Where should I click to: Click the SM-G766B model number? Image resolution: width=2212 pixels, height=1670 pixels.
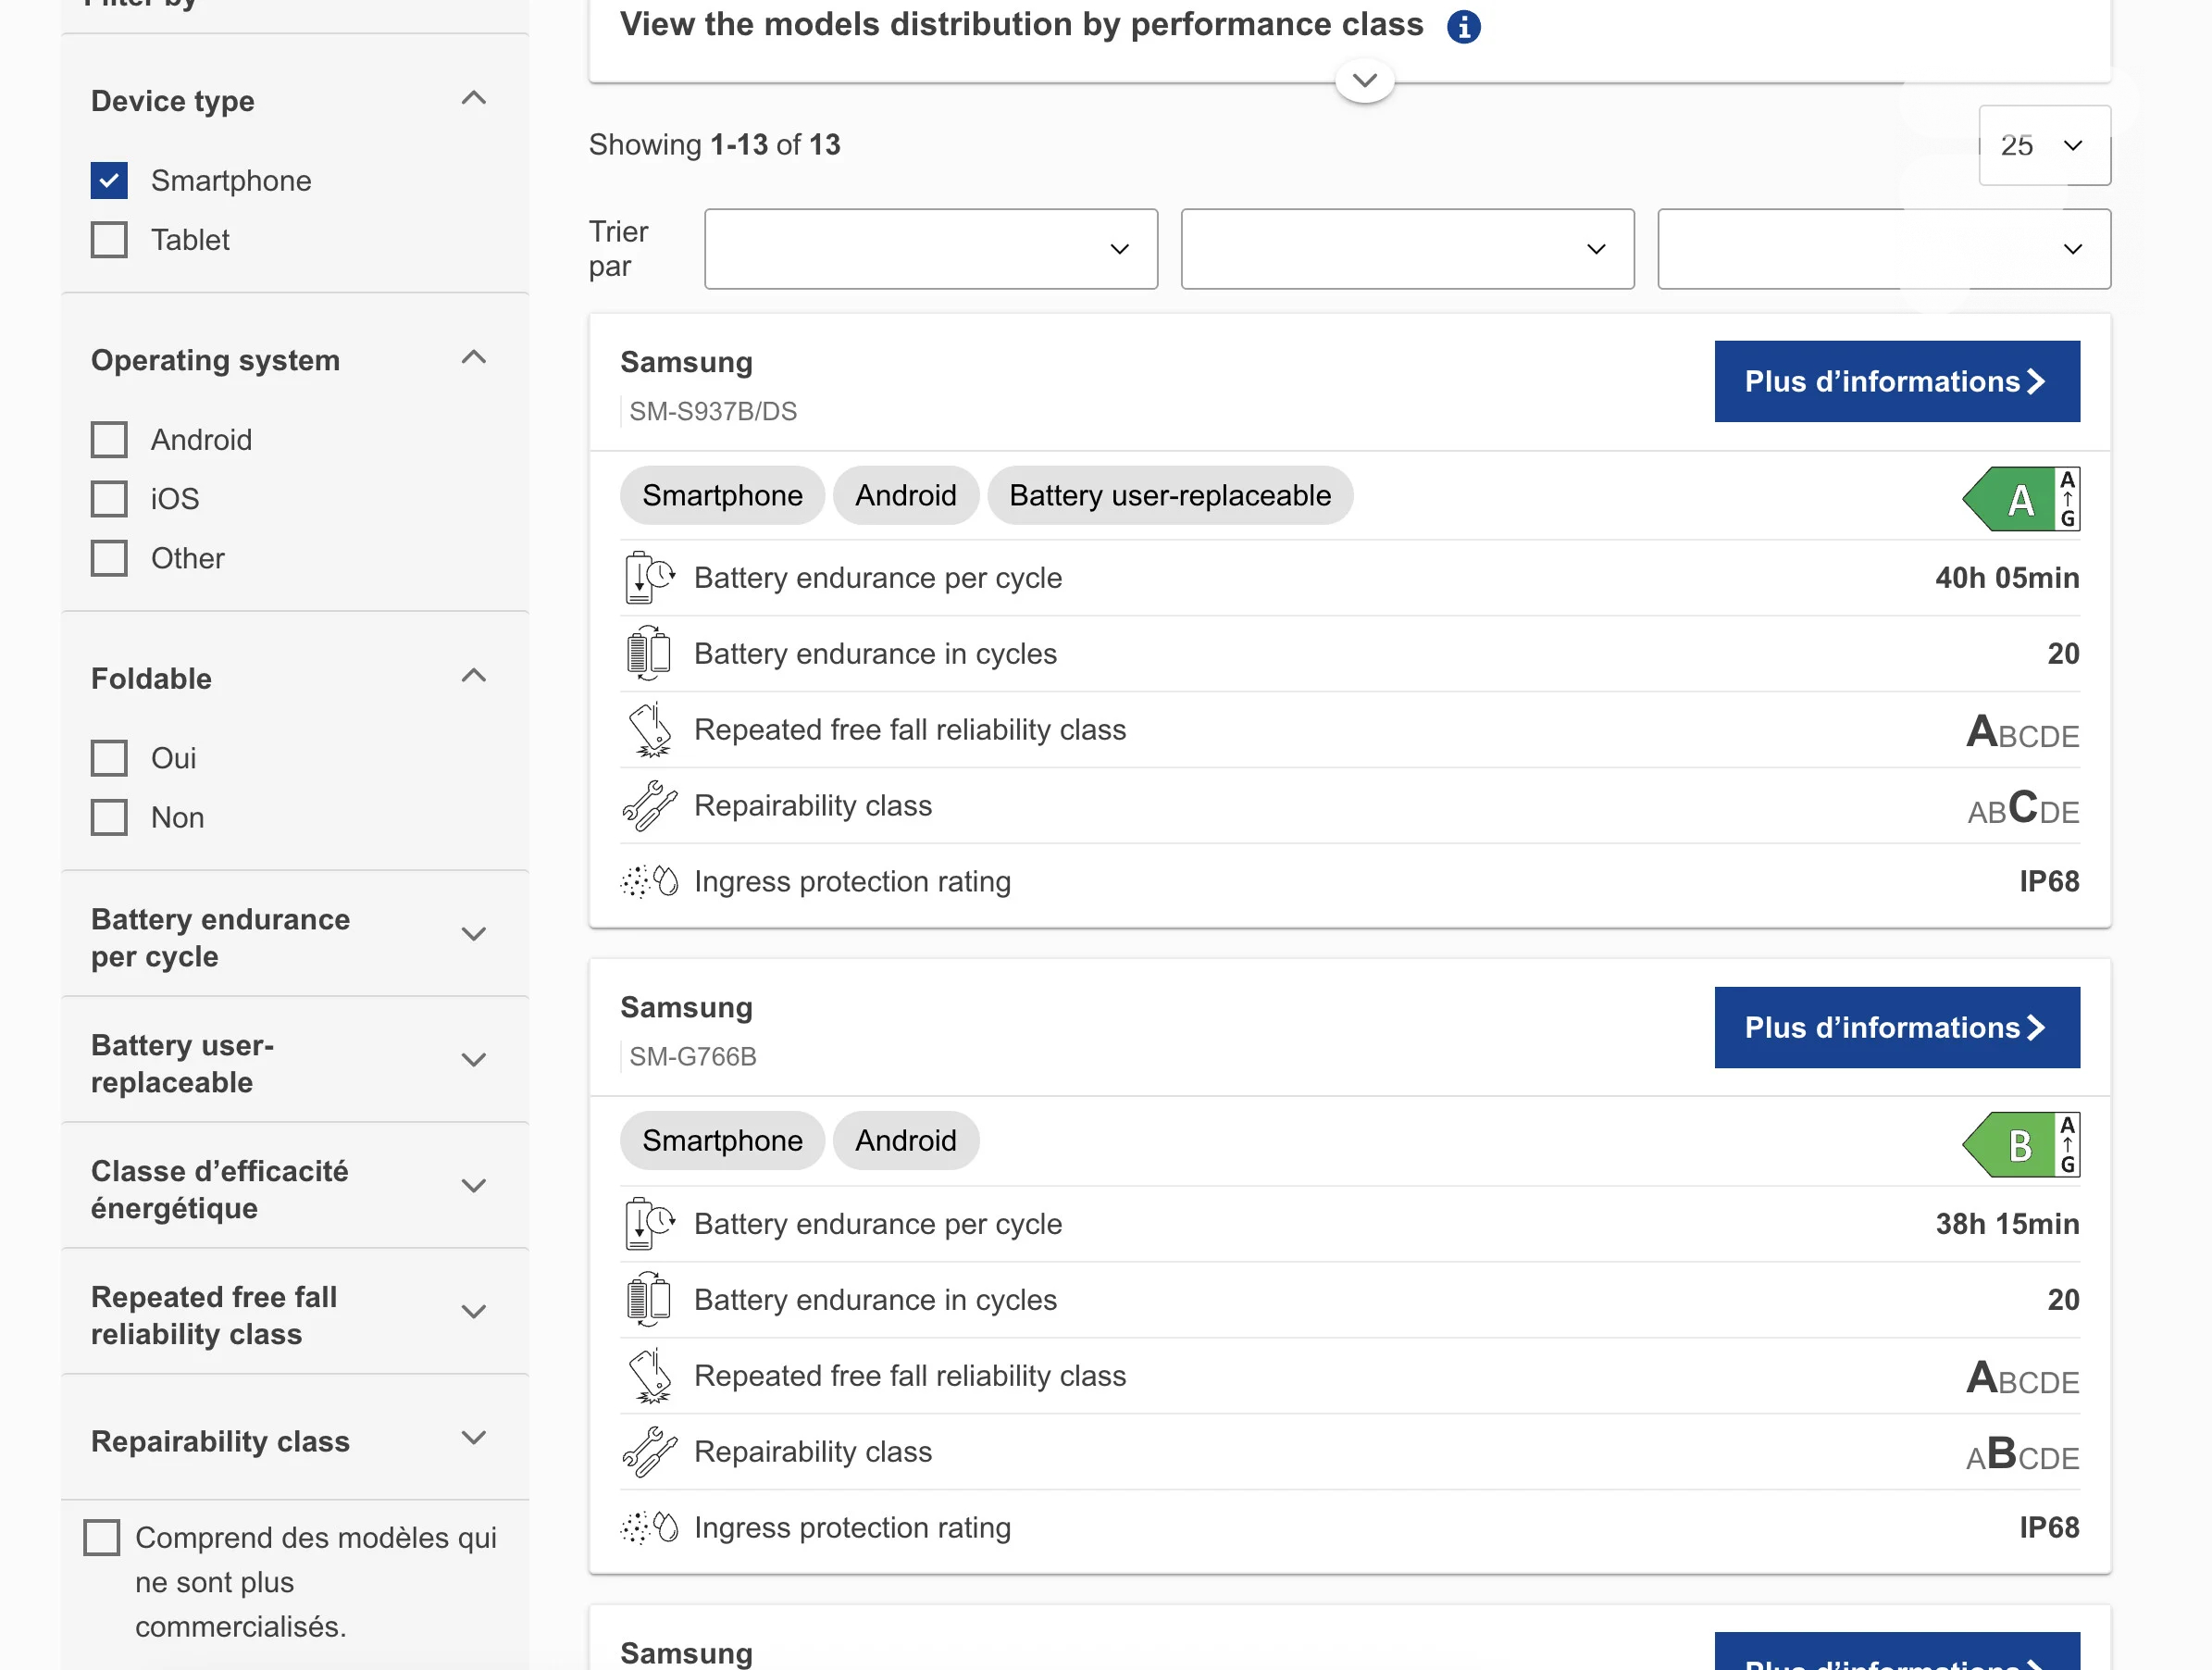coord(693,1056)
